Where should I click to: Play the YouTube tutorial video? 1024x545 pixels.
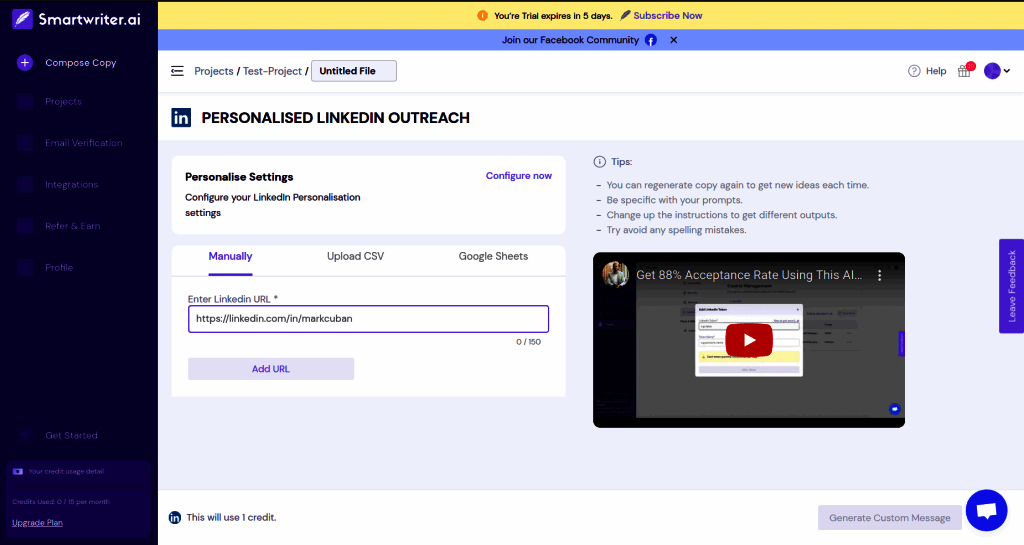pos(749,339)
